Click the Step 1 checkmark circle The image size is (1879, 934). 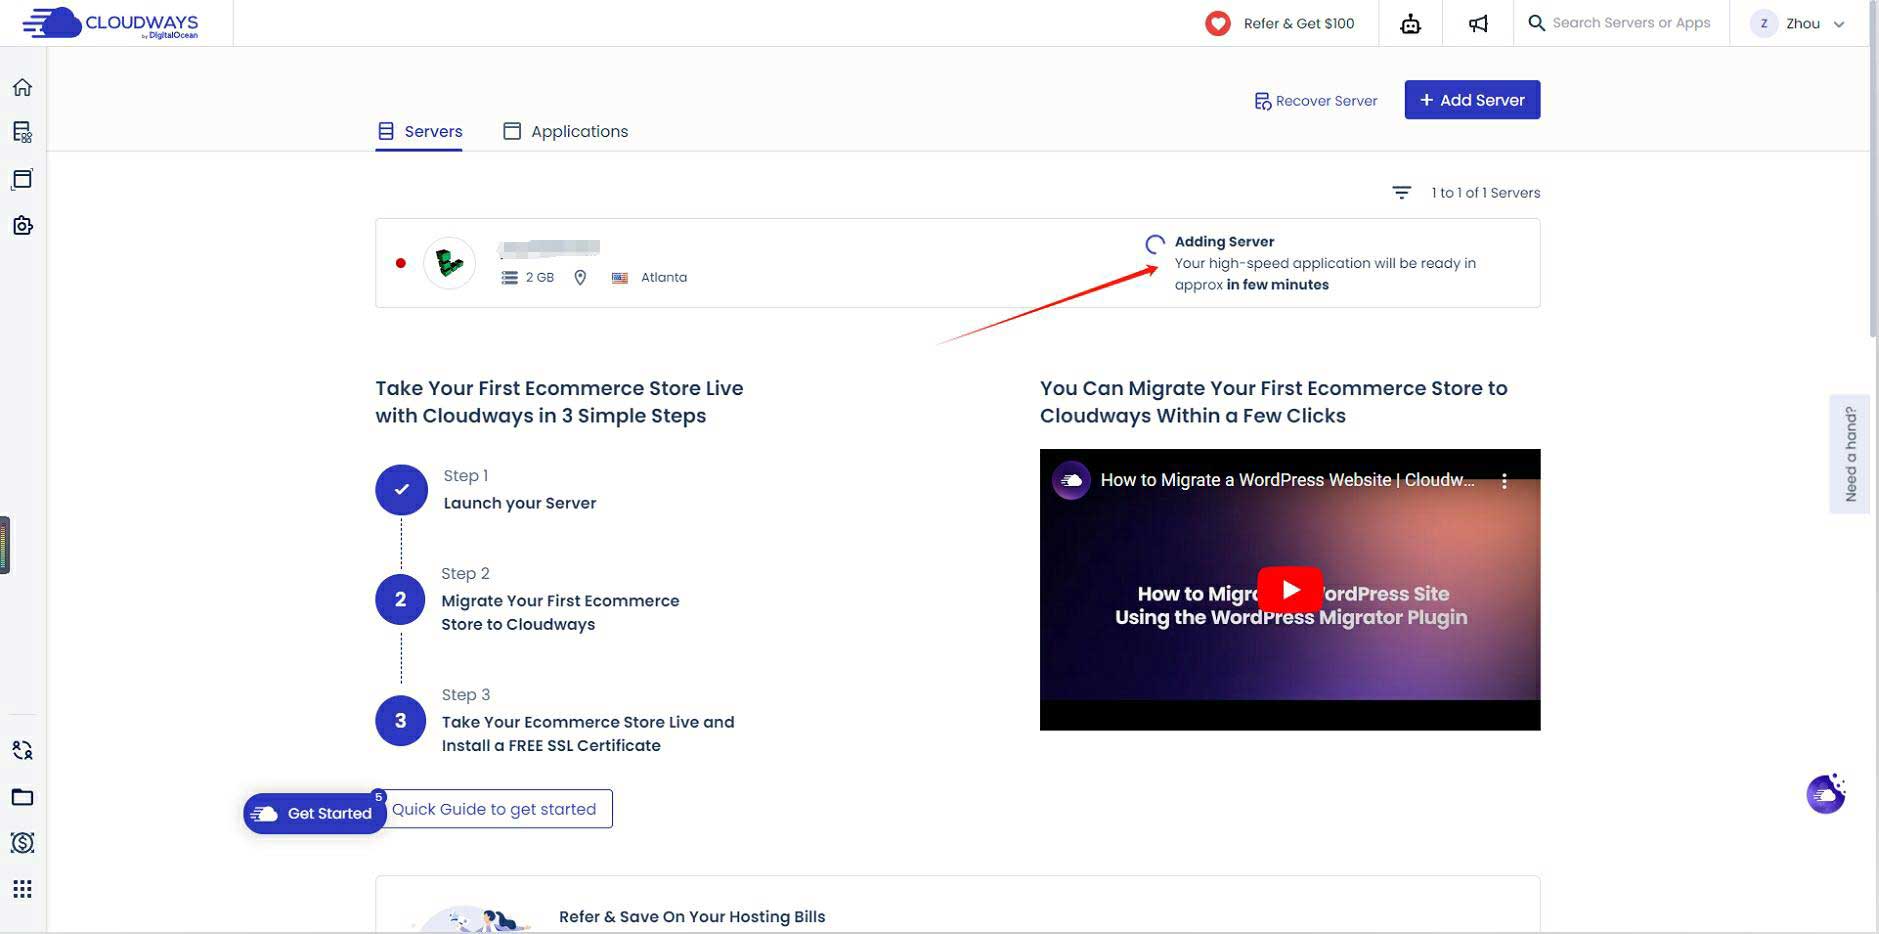pos(401,490)
